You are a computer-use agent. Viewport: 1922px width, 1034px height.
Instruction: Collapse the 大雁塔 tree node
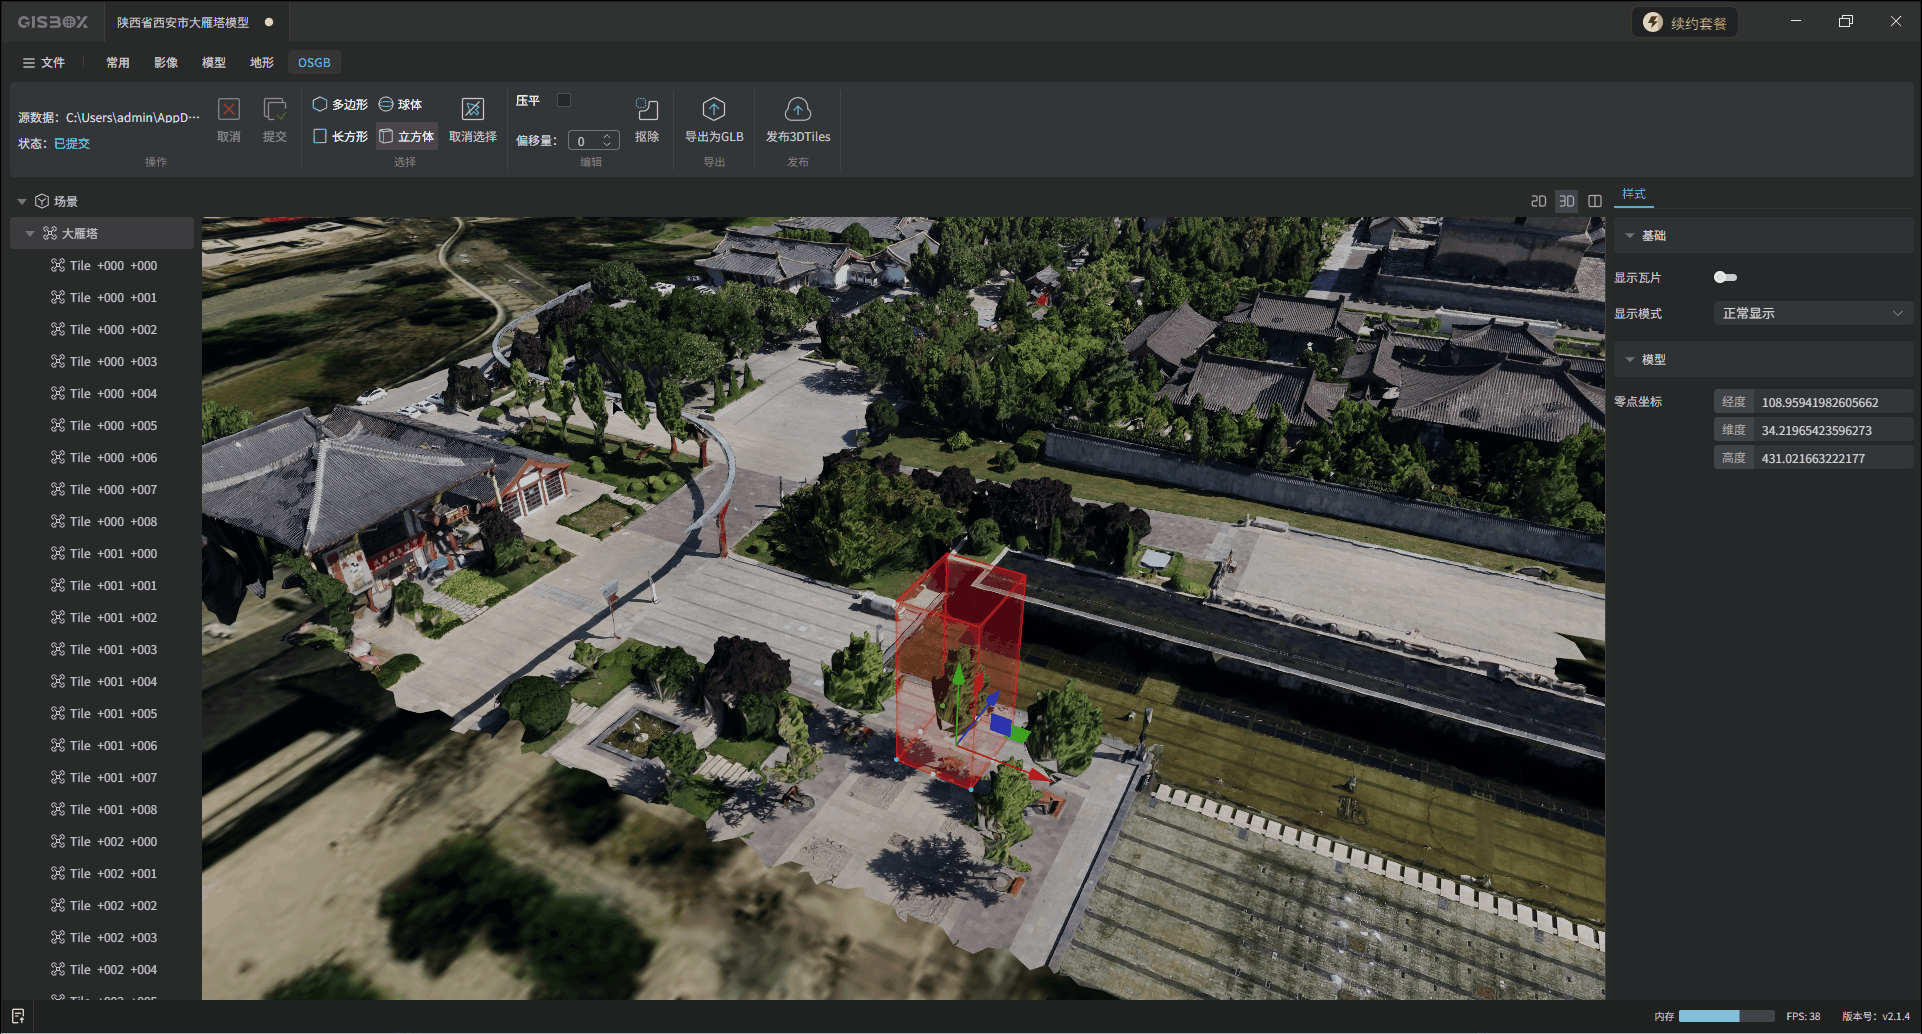tap(30, 233)
